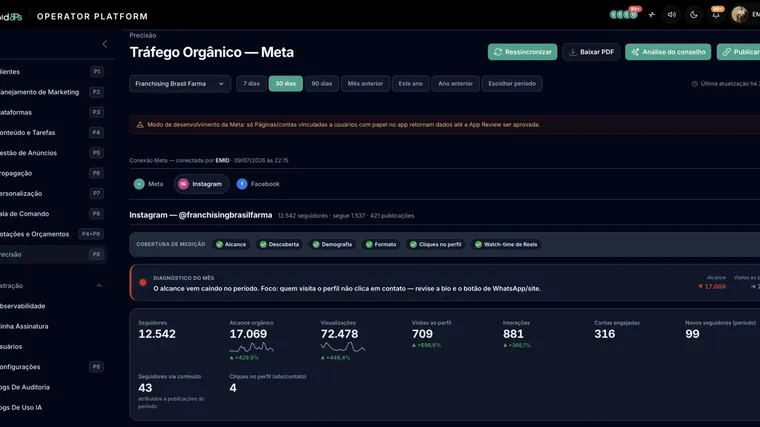
Task: Select the 90 dias period
Action: point(322,84)
